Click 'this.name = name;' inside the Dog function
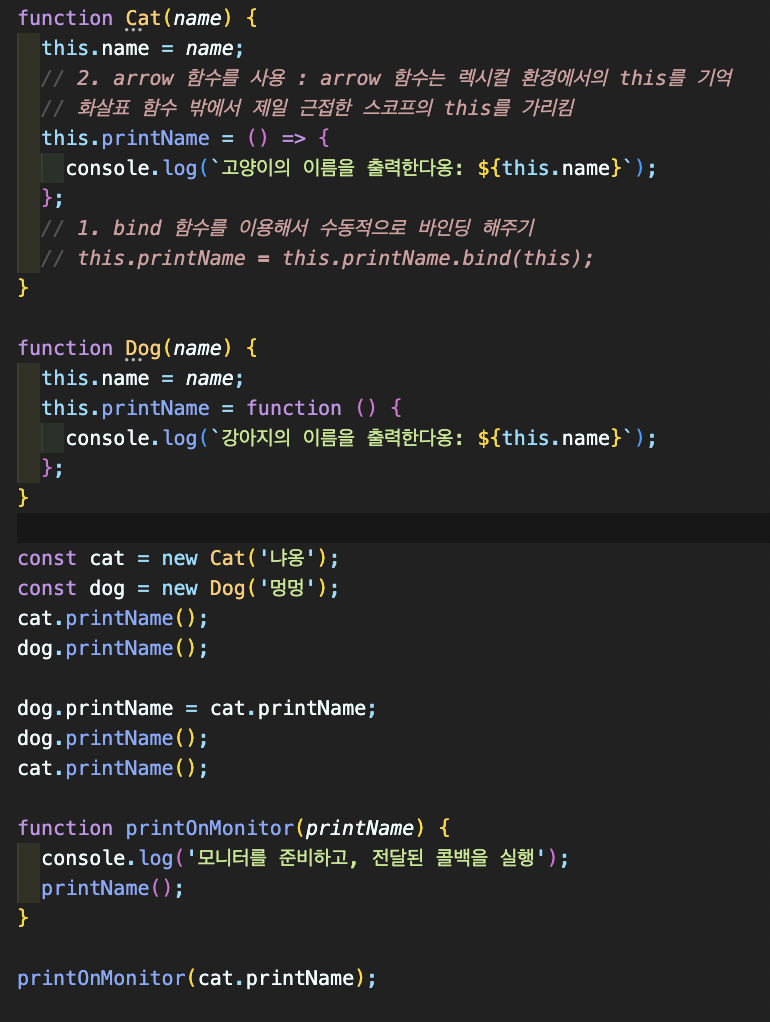 coord(142,378)
